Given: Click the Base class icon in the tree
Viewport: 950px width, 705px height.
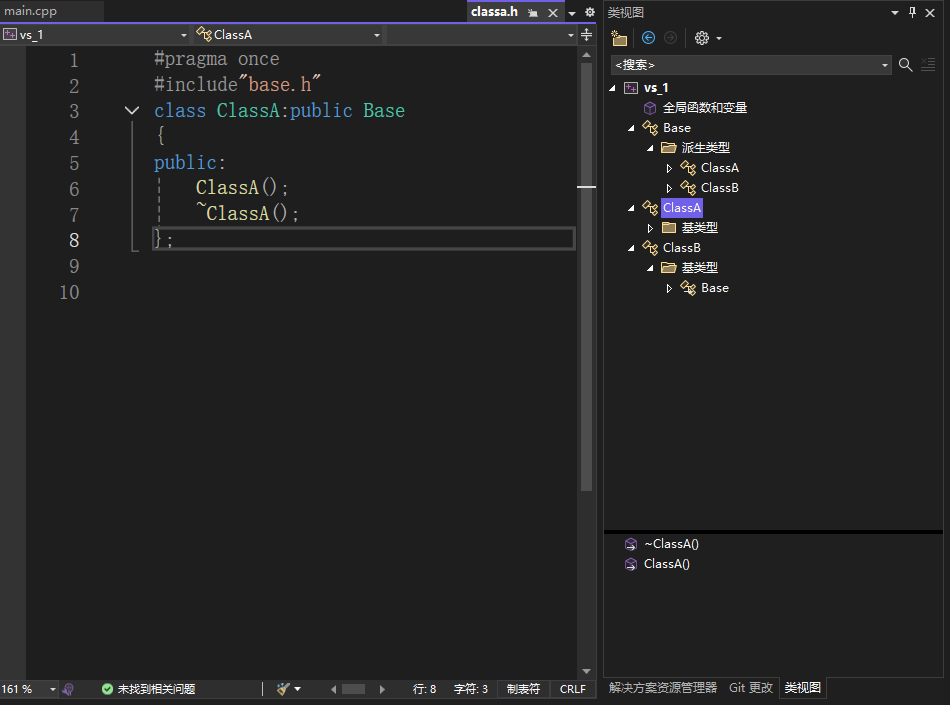Looking at the screenshot, I should coord(650,128).
